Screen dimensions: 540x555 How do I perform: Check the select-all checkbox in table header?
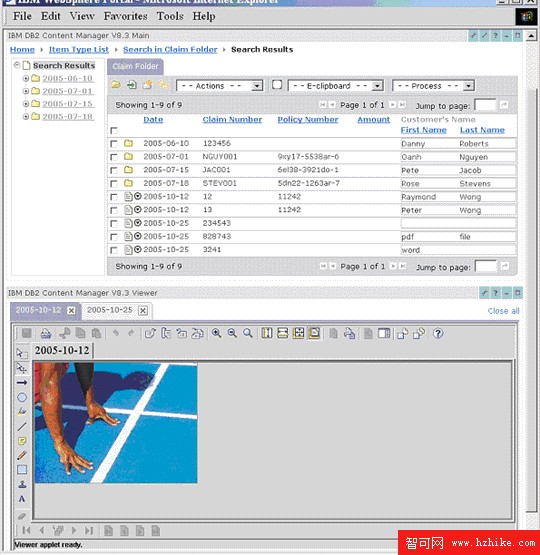pos(114,131)
